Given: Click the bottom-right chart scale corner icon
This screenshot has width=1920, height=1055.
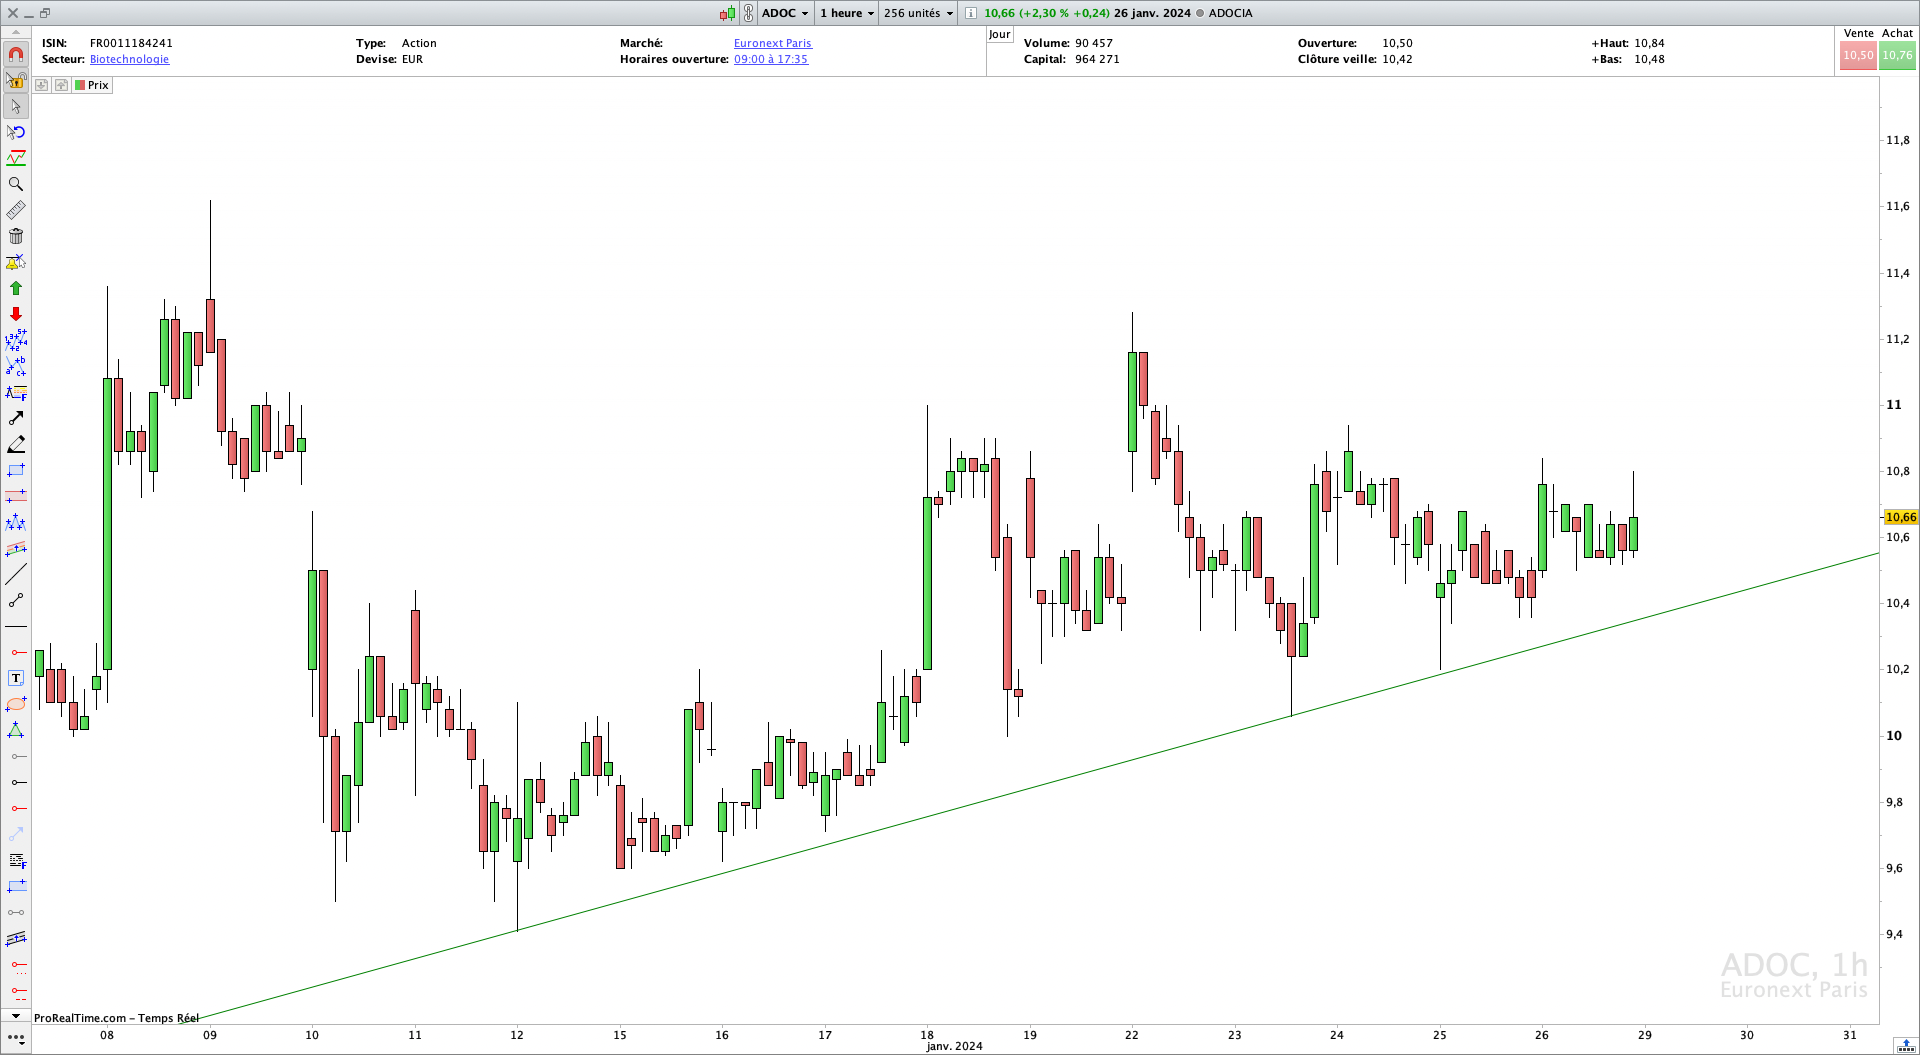Looking at the screenshot, I should (x=1905, y=1045).
